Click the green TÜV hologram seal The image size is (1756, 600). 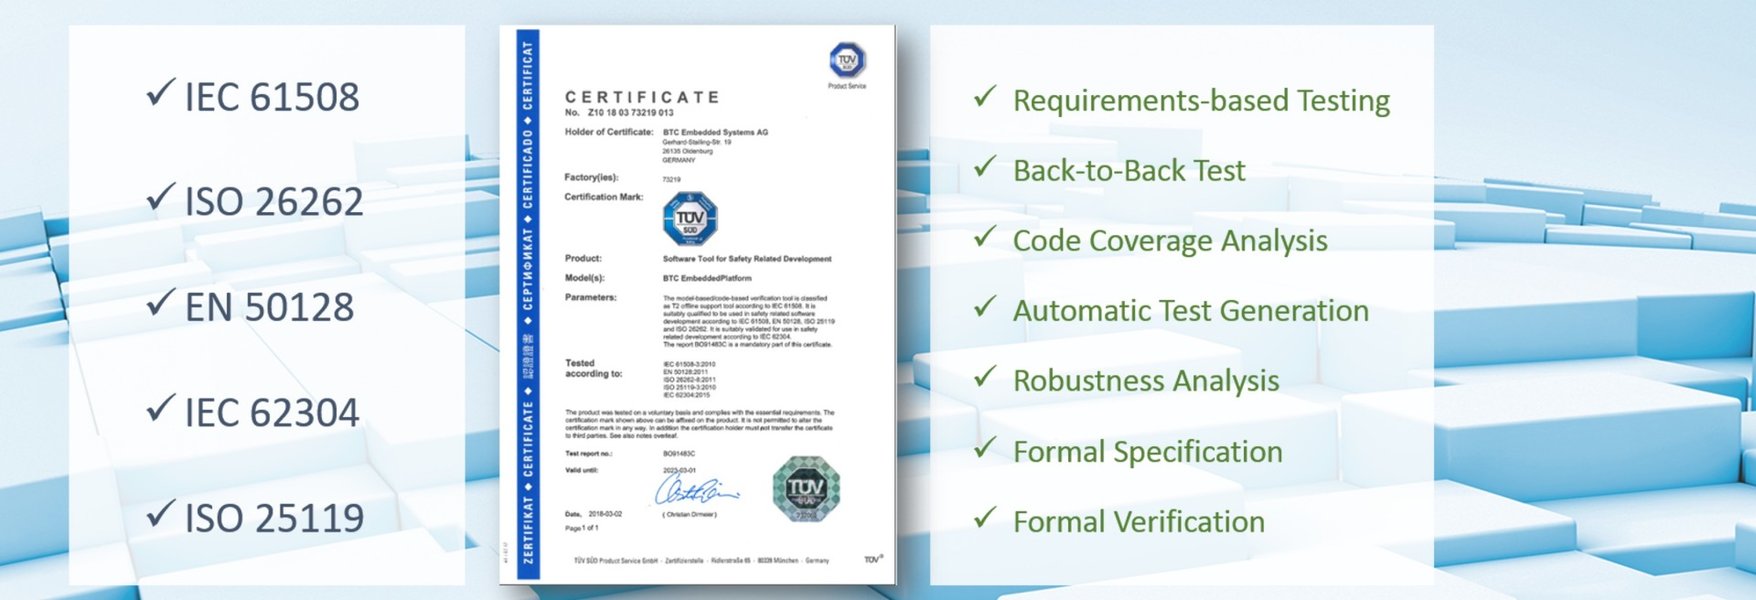coord(806,488)
